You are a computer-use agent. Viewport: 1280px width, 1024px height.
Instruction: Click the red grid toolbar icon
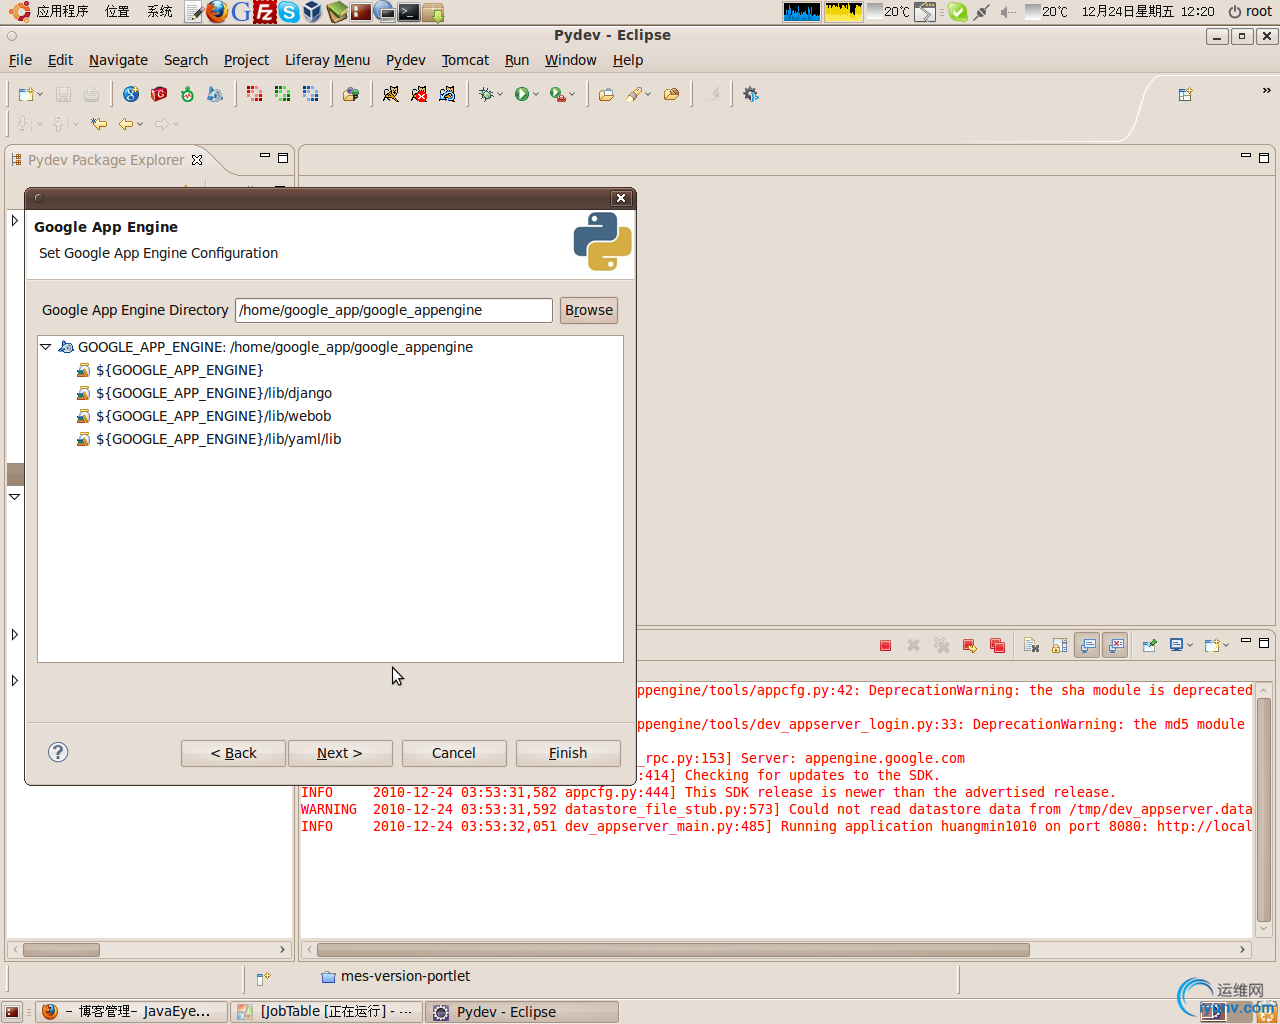click(x=255, y=94)
